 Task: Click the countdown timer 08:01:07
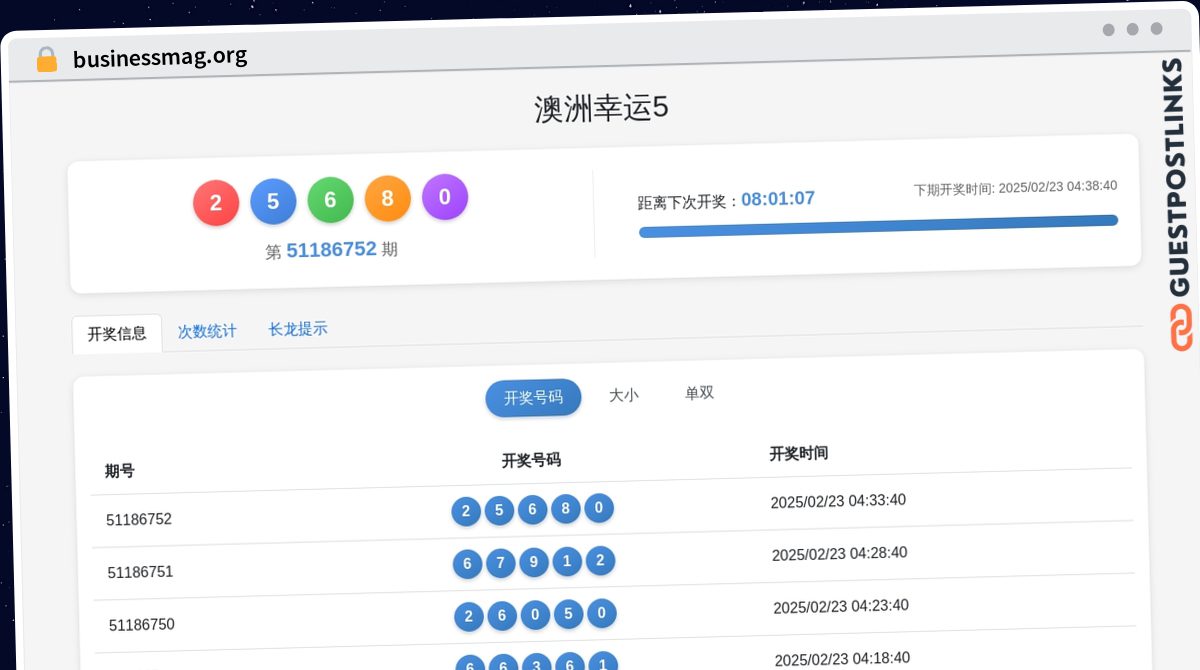tap(778, 199)
